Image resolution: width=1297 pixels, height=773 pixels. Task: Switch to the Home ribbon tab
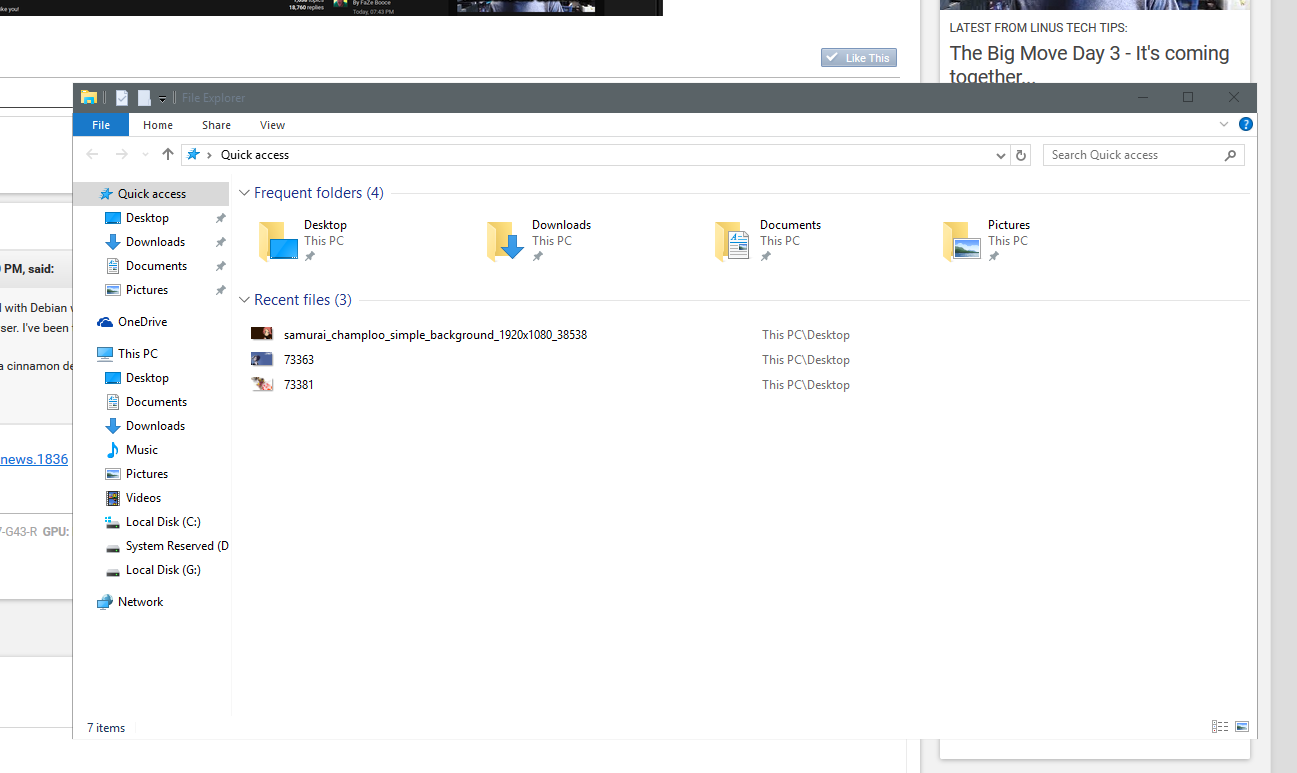pos(158,125)
